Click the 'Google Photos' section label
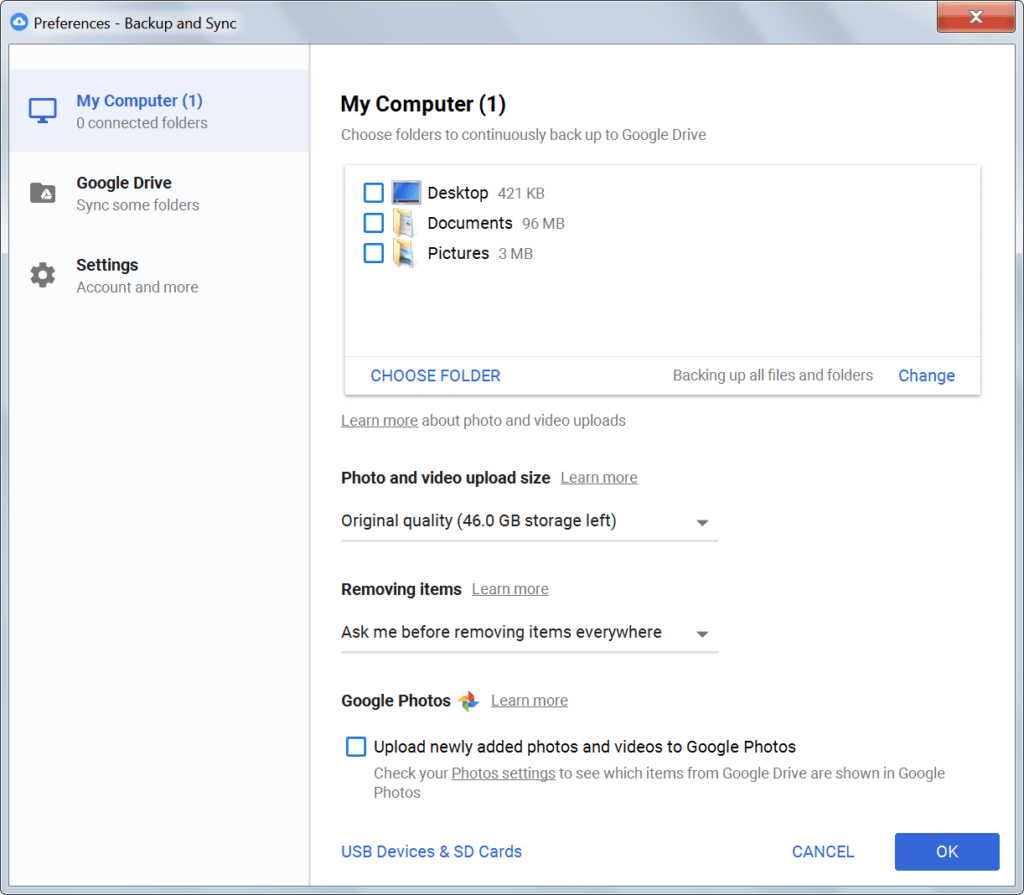Screen dimensions: 1024x895 pos(396,701)
